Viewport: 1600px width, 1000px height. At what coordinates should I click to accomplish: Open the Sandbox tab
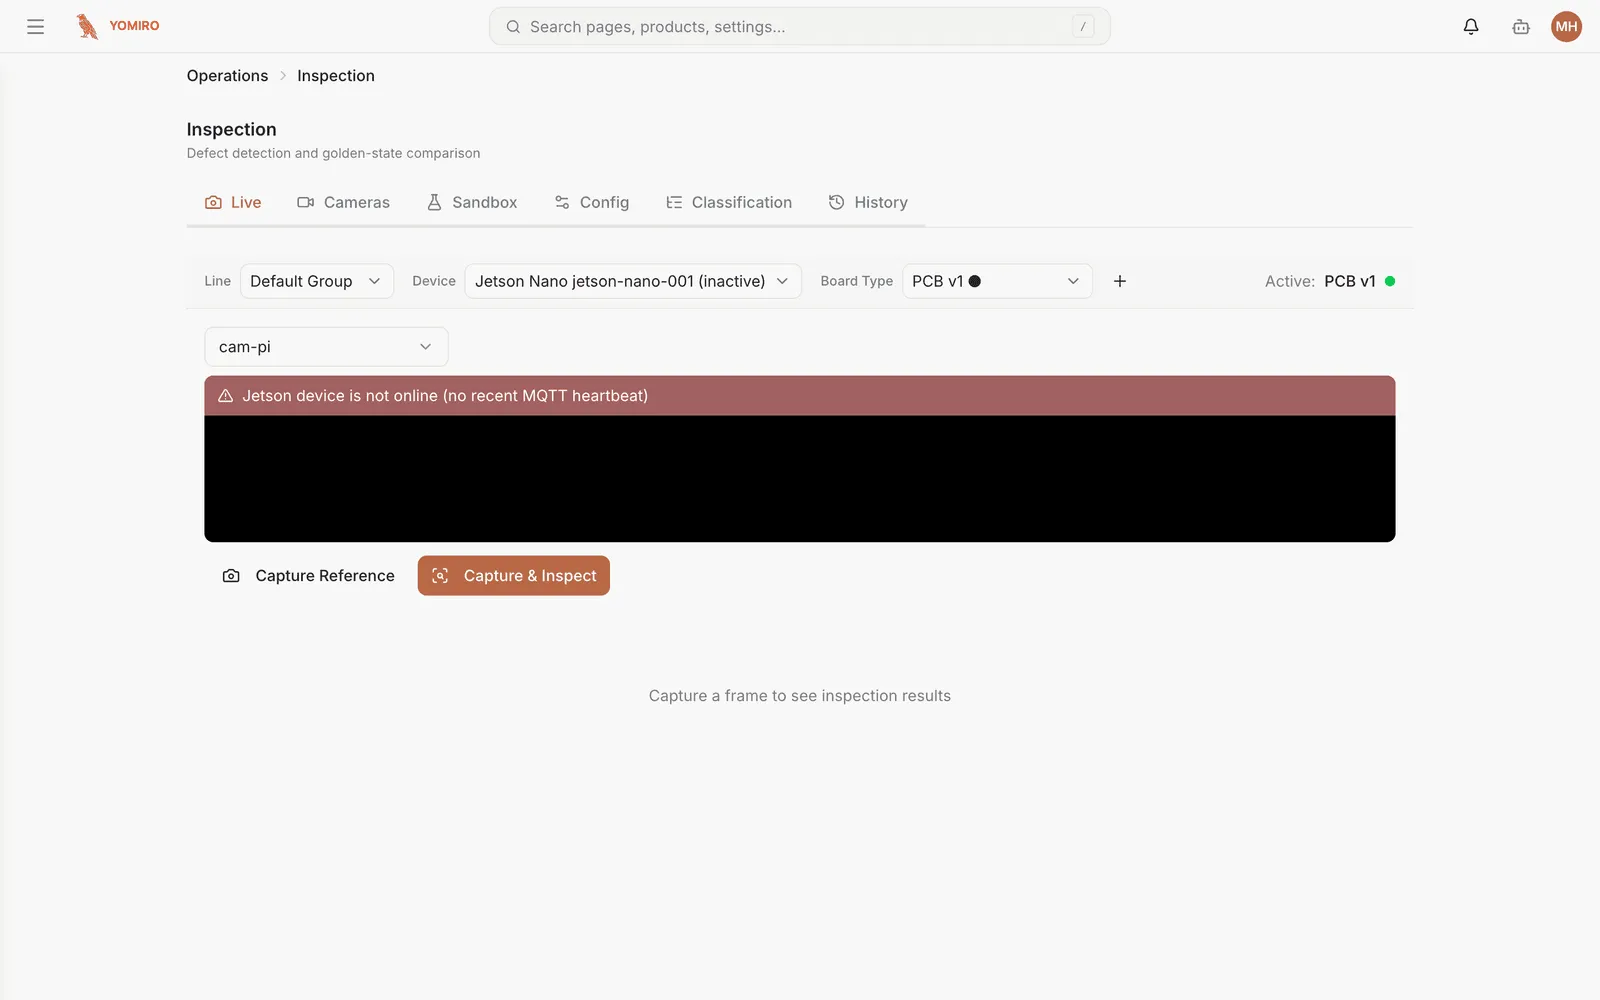[x=472, y=202]
